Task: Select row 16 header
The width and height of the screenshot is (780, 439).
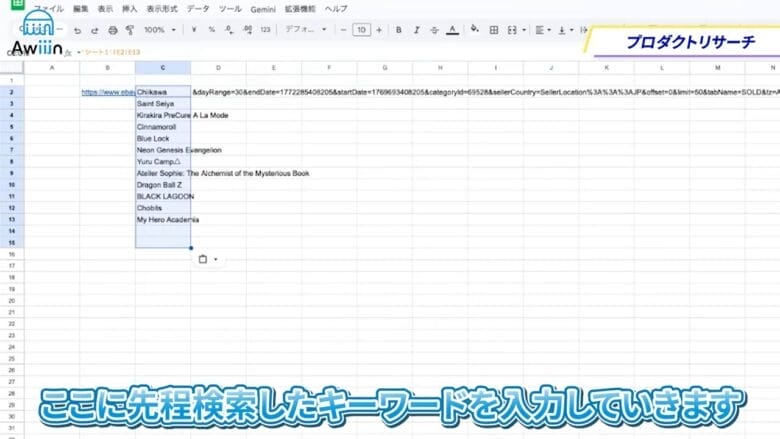Action: pos(11,255)
